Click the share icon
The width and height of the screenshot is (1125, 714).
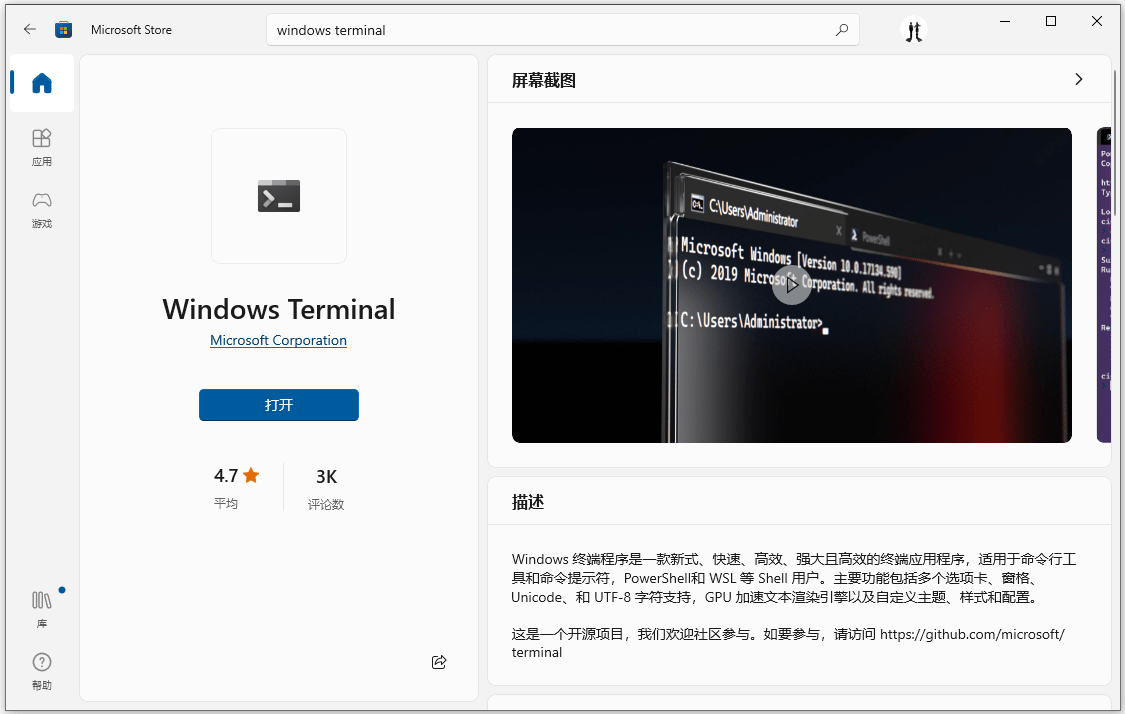[x=439, y=662]
